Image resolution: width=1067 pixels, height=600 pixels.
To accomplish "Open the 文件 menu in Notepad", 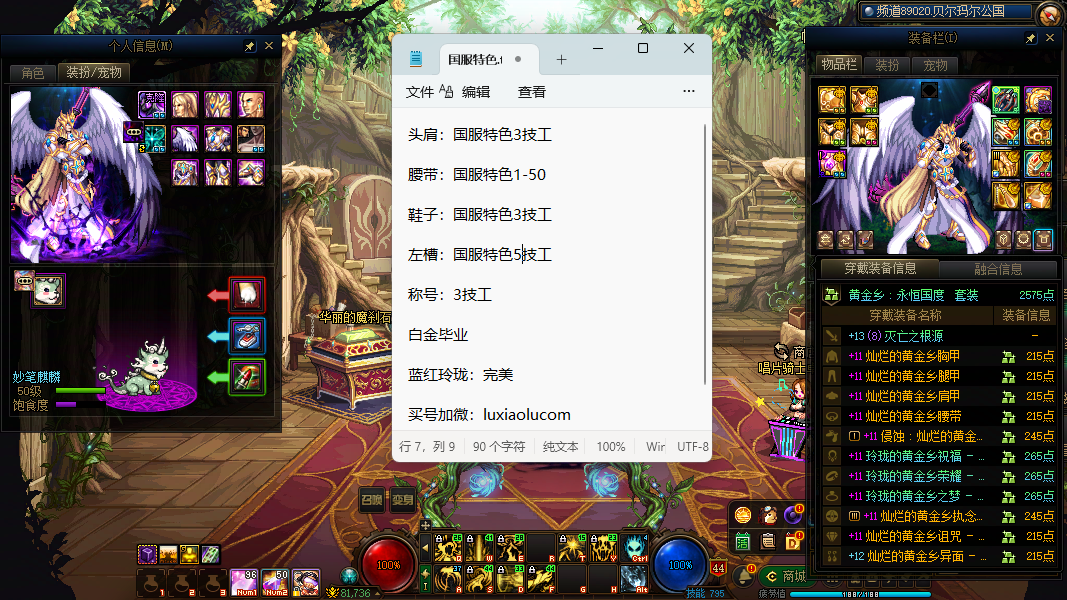I will (420, 92).
